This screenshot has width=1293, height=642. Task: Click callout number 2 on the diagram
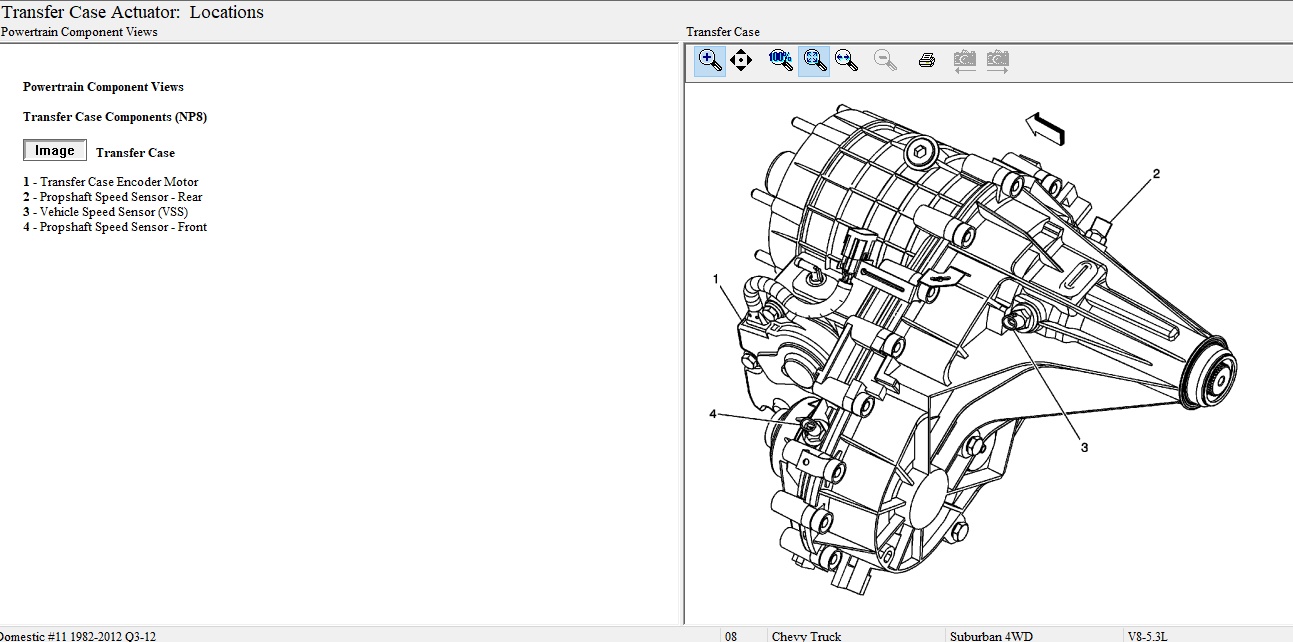point(1156,174)
